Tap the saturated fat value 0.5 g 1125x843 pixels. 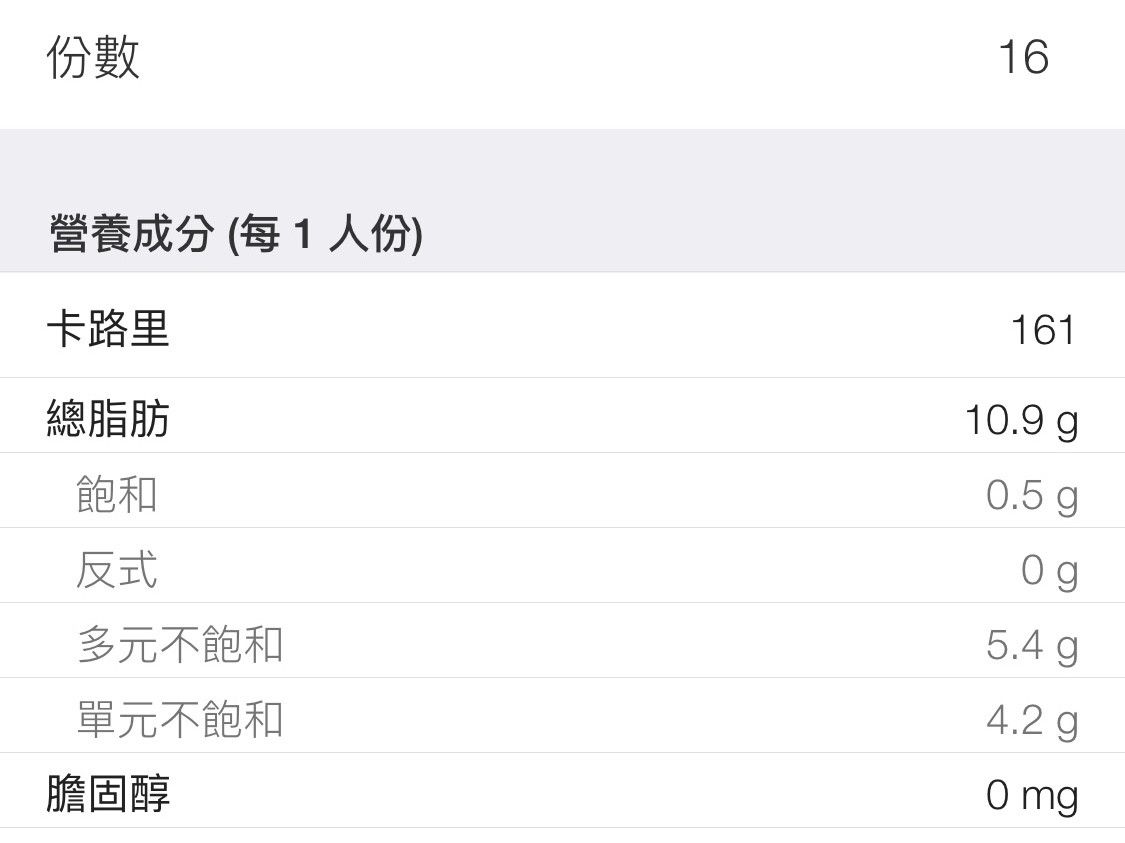tap(1031, 496)
